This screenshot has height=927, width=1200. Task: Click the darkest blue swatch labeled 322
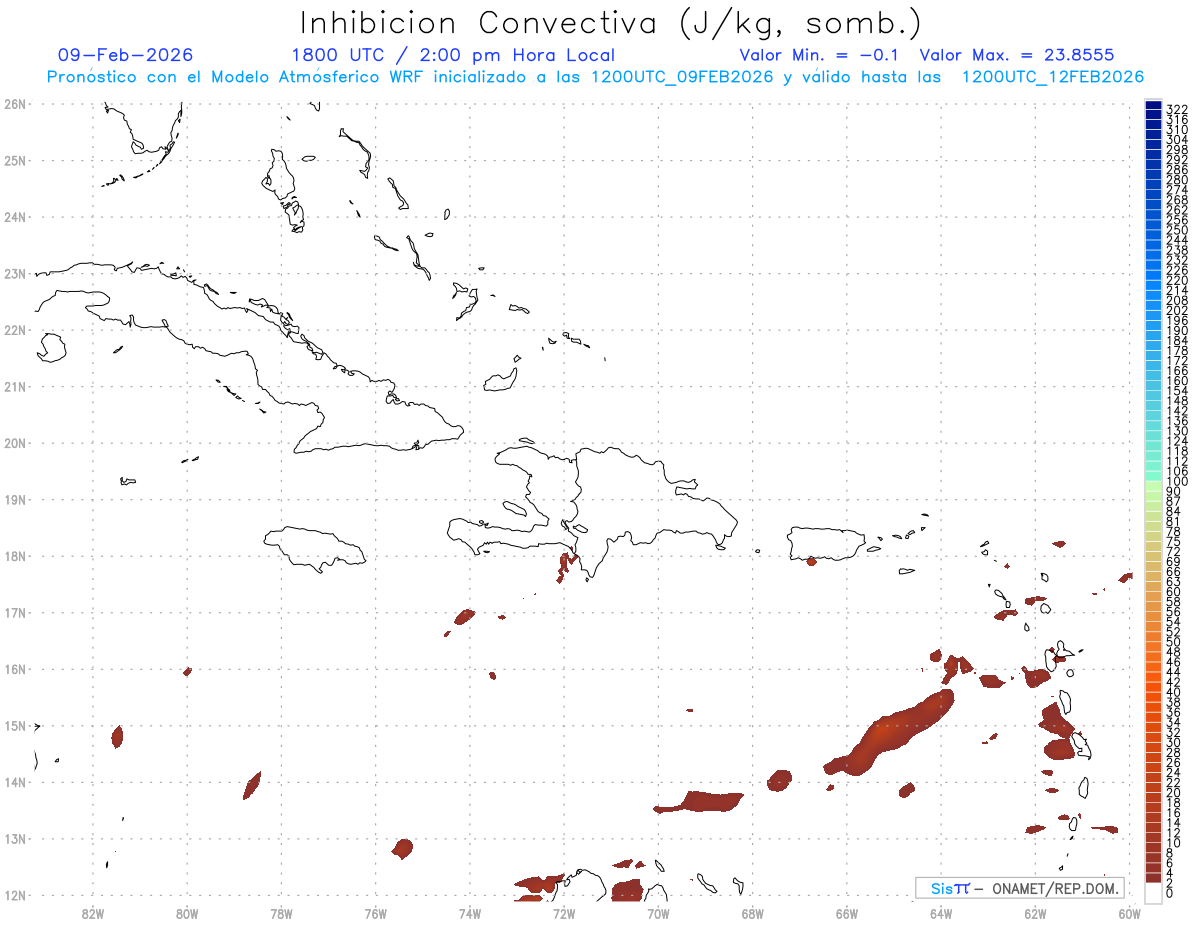pos(1153,106)
